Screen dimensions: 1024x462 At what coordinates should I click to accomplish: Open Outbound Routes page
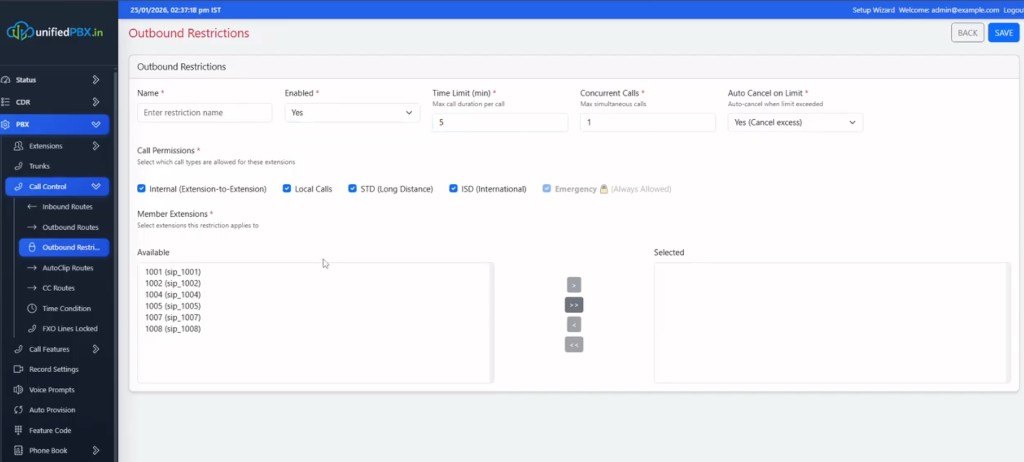click(x=71, y=227)
